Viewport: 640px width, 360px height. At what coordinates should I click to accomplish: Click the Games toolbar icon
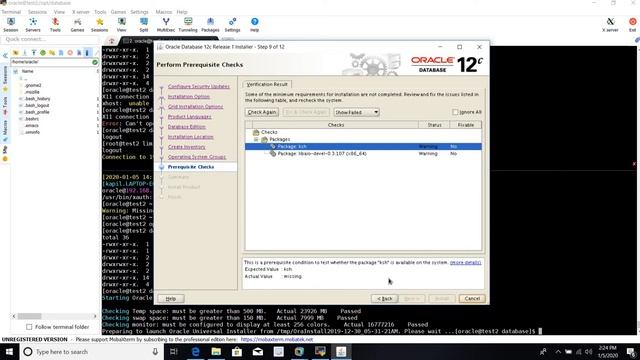[x=77, y=24]
